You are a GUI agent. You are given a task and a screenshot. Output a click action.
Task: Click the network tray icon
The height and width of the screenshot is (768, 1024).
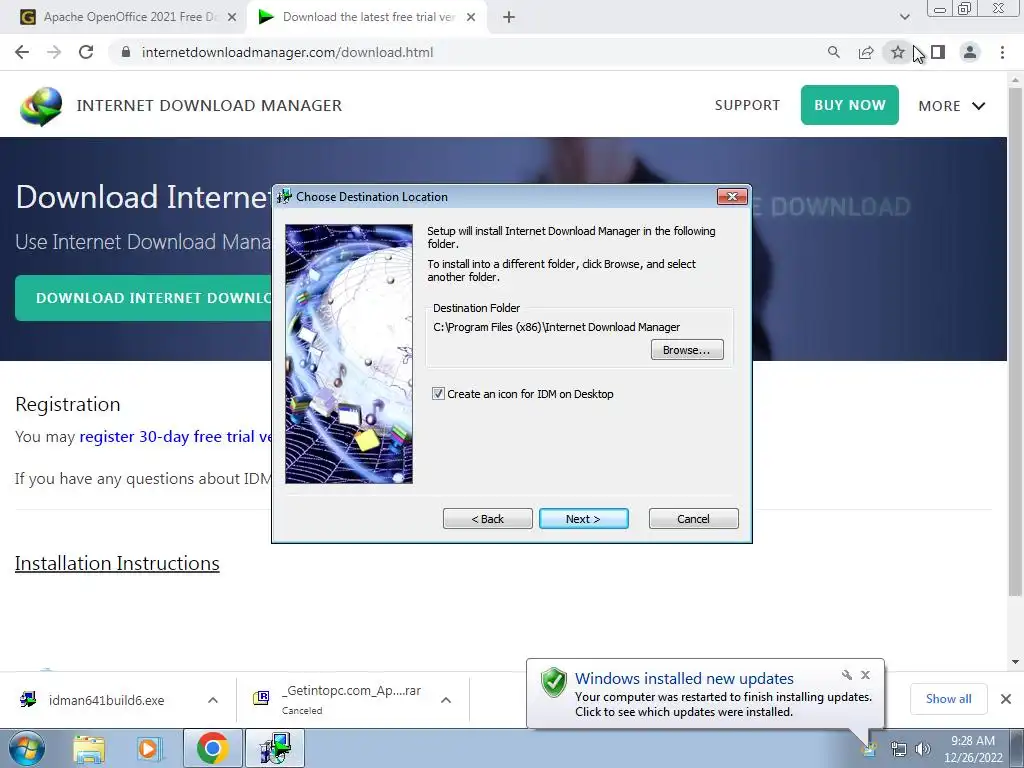tap(899, 749)
